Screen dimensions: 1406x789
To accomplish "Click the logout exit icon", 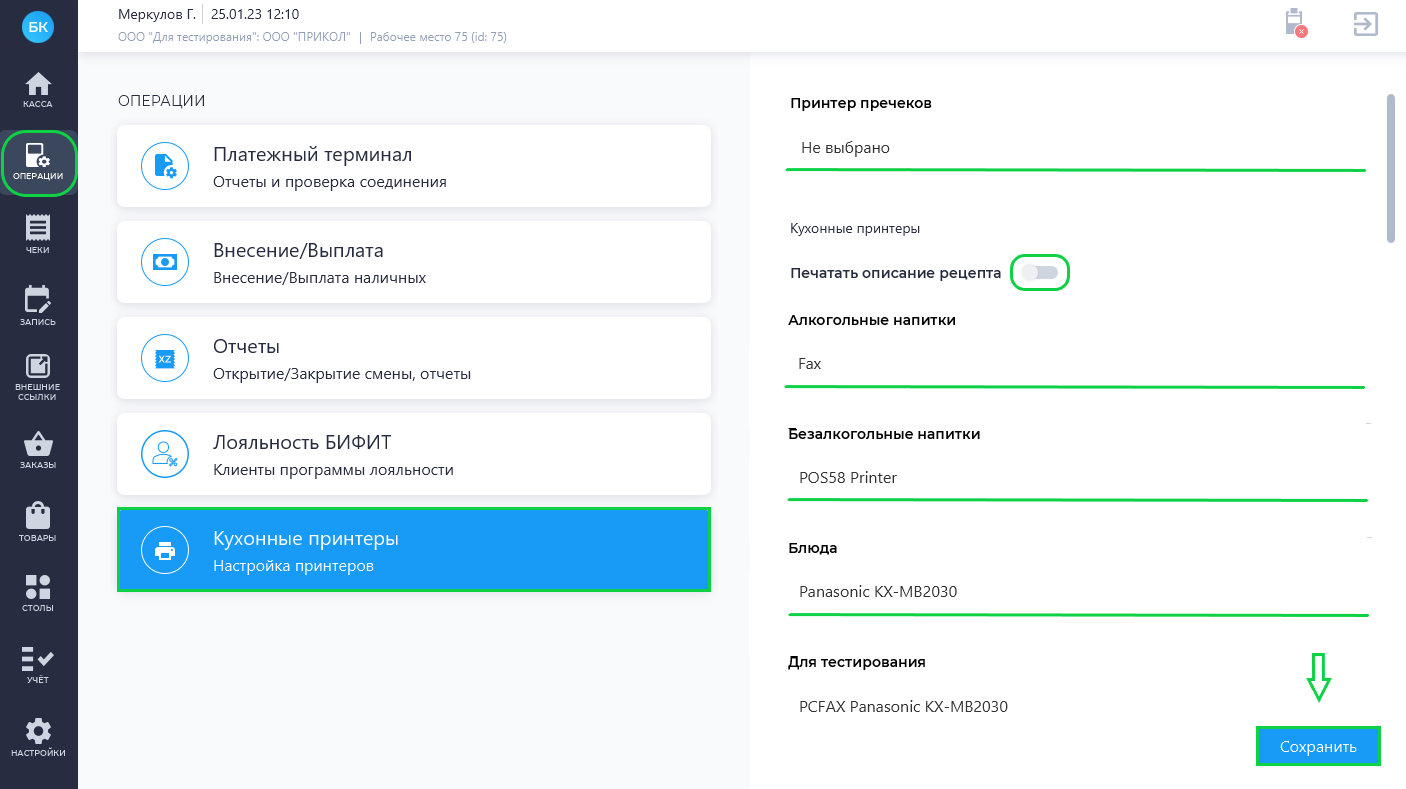I will (1366, 24).
